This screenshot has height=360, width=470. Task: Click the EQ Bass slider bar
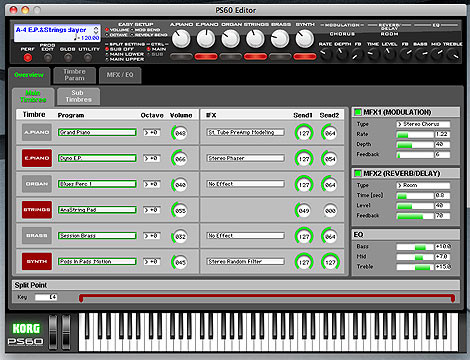point(415,247)
